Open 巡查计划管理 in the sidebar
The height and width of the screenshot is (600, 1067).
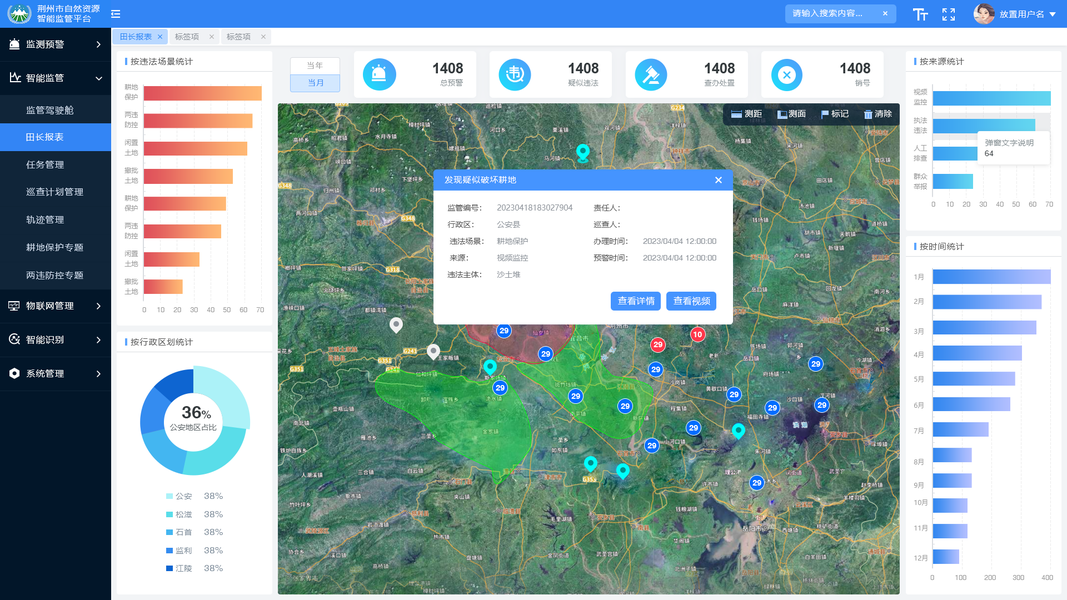tap(55, 193)
